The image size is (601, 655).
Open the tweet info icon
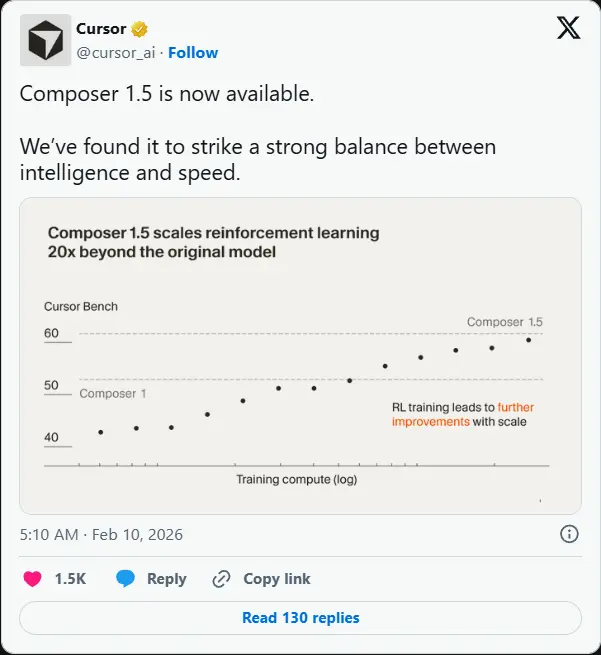[569, 534]
